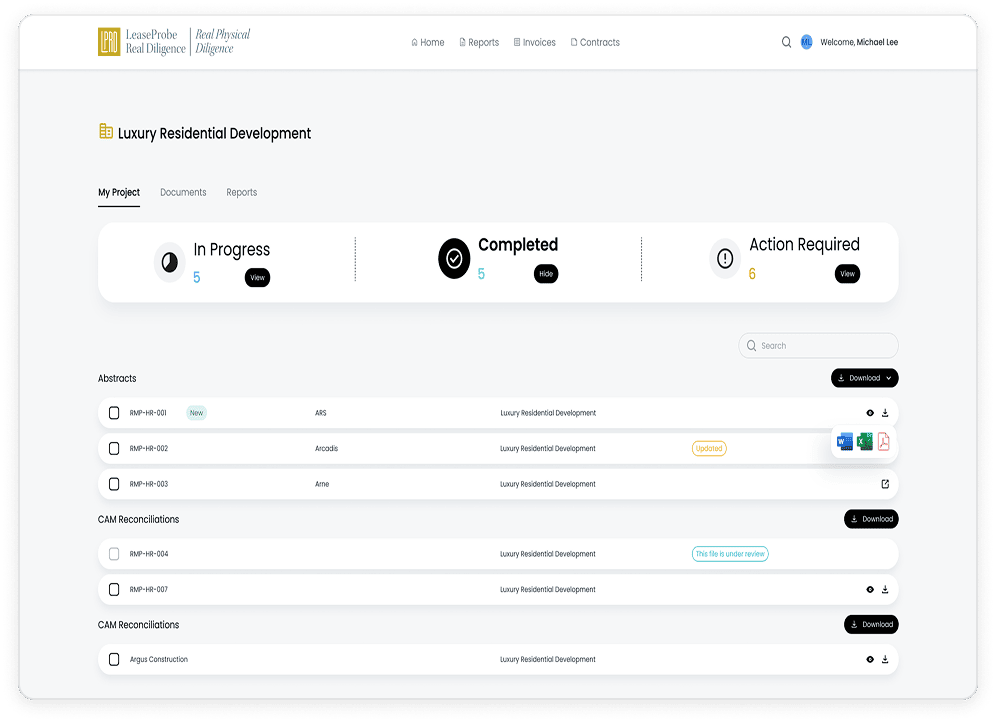View the Action Required items
This screenshot has height=722, width=996.
(847, 274)
